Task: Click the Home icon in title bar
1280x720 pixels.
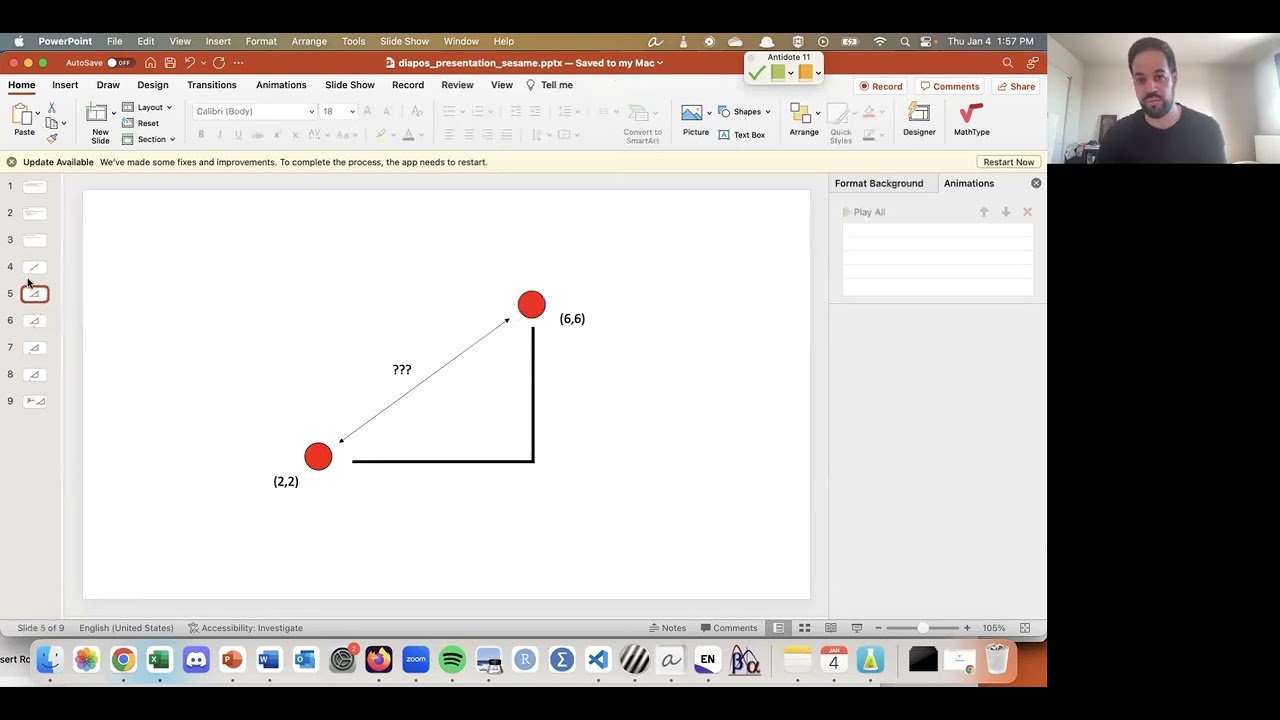Action: pyautogui.click(x=150, y=63)
